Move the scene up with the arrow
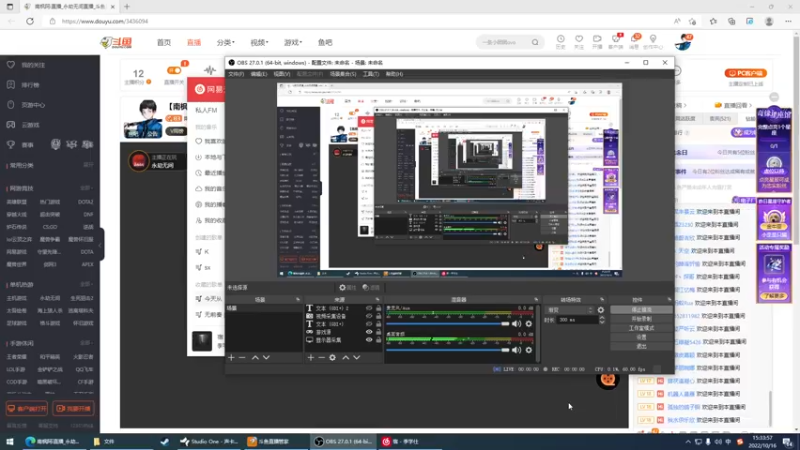 pos(255,358)
